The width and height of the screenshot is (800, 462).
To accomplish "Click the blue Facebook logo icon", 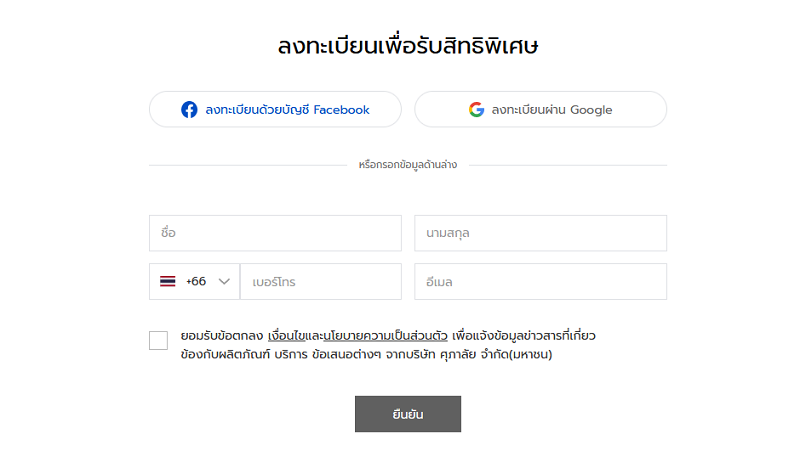I will 189,110.
